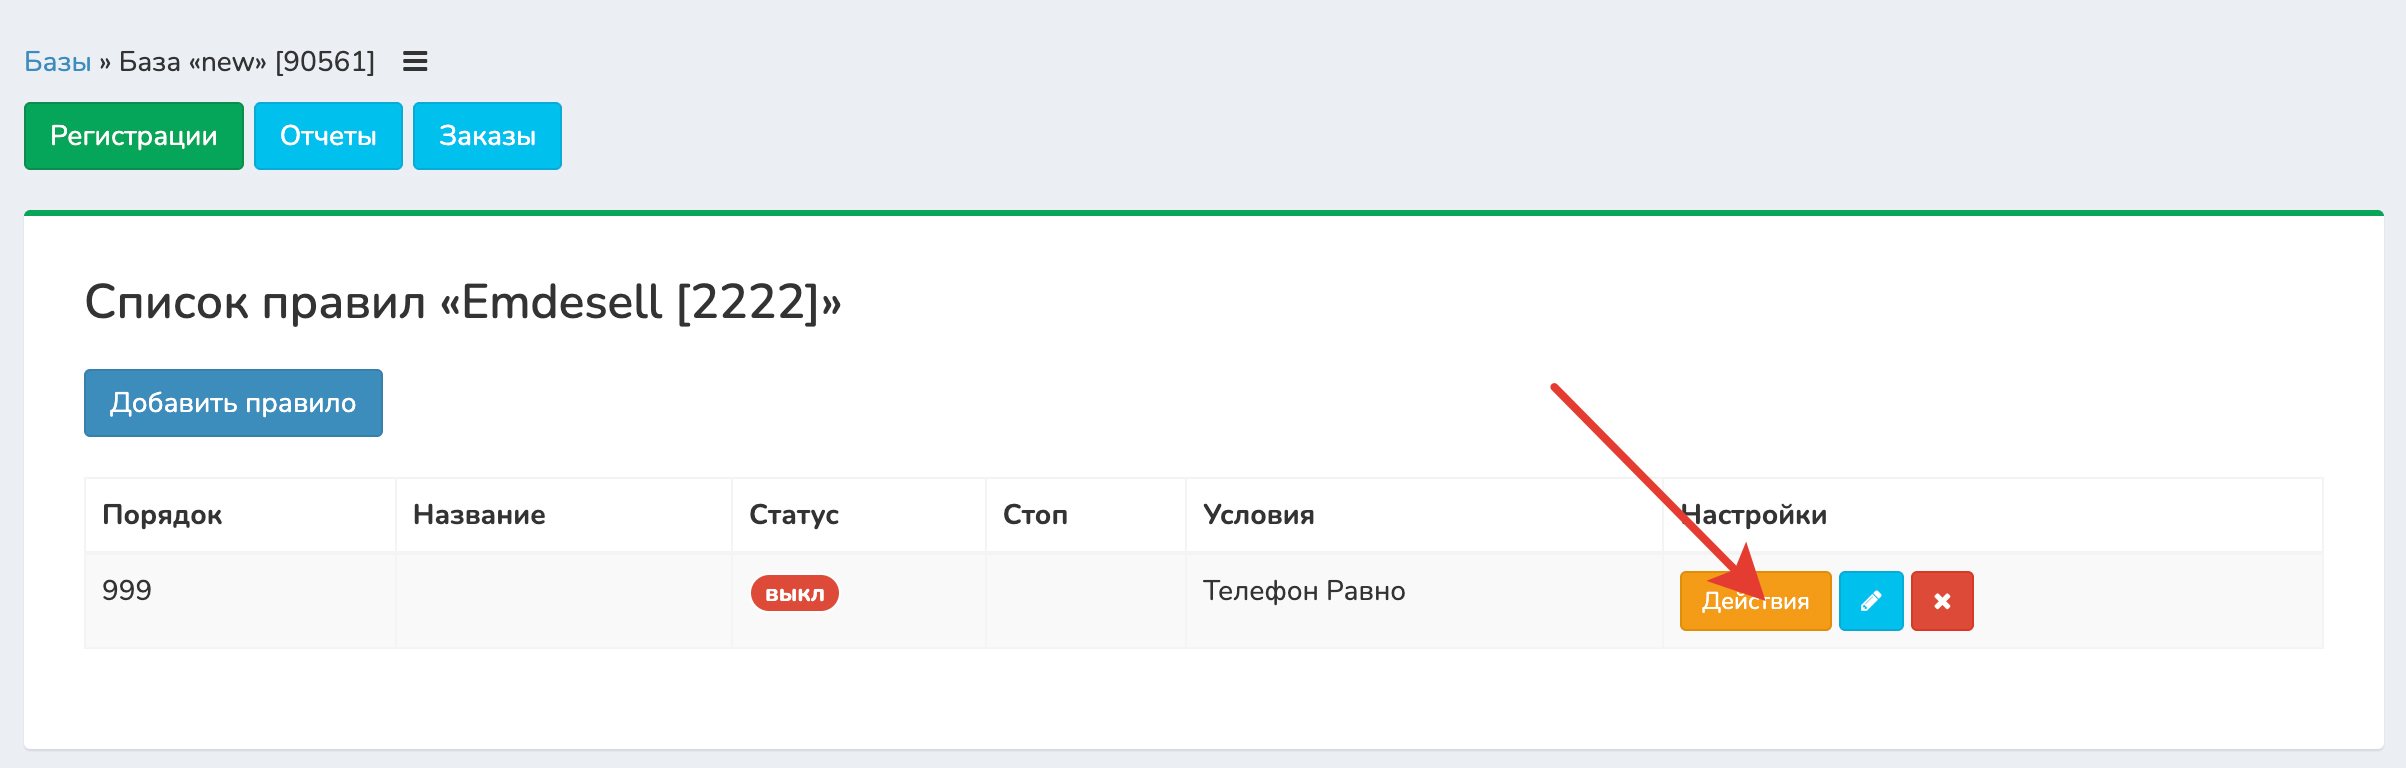Open the orange Действия button
Viewport: 2406px width, 768px height.
coord(1755,601)
